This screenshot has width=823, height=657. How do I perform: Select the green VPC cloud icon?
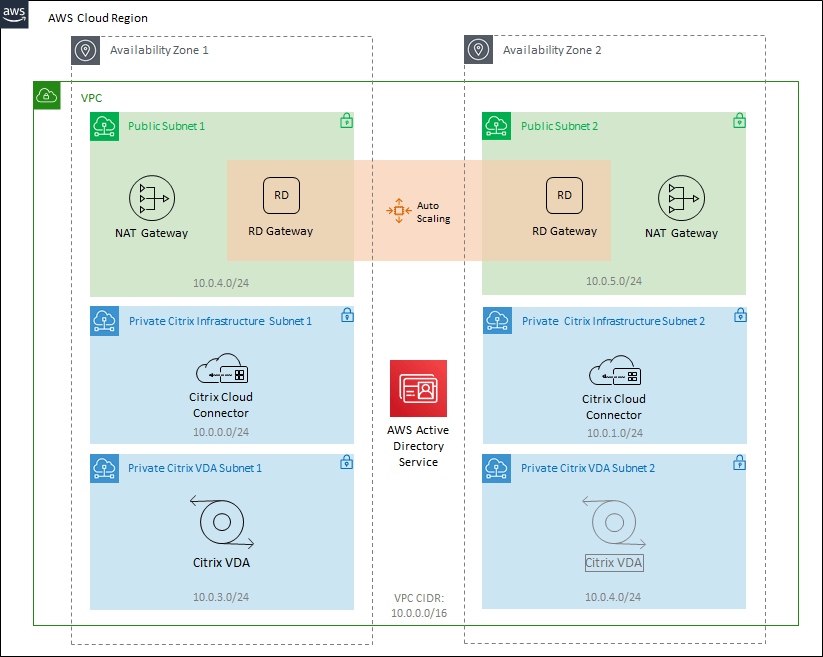(46, 95)
